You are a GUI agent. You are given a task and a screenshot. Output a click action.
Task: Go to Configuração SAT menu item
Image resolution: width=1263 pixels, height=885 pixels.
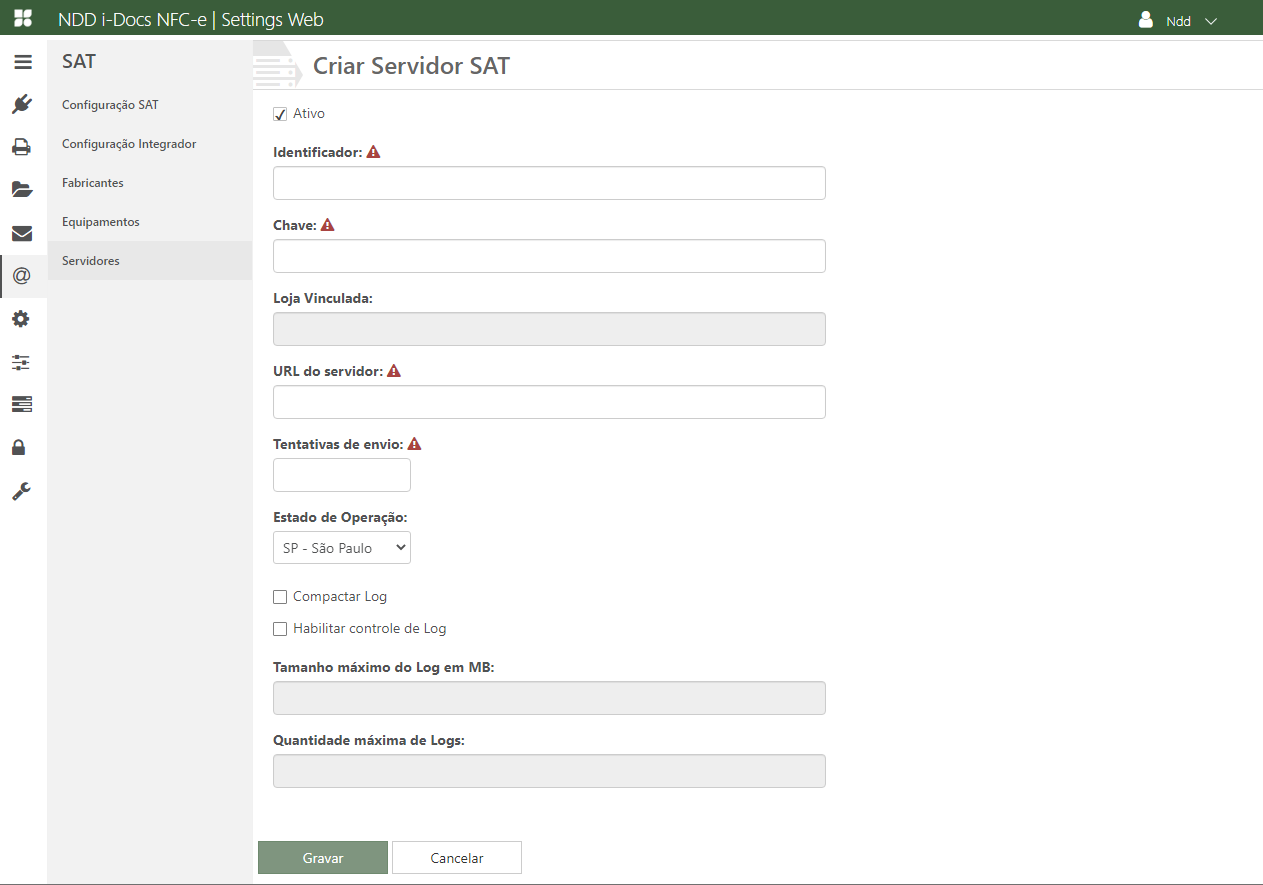(x=110, y=105)
